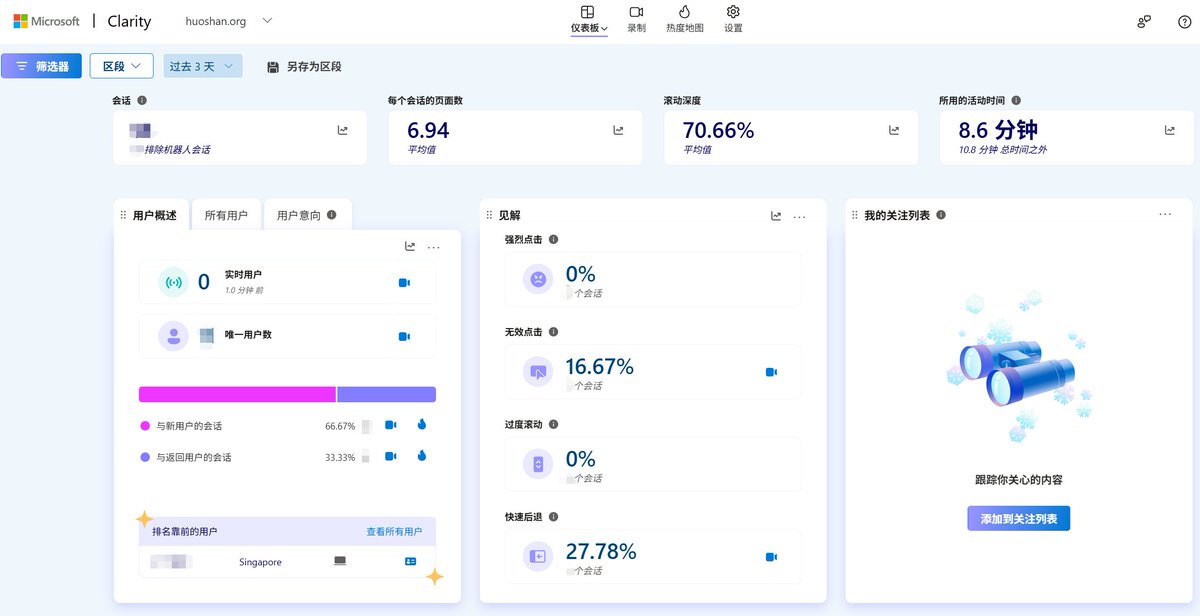The width and height of the screenshot is (1200, 616).
Task: Click the heatmap flame icon for 与新用户的会话
Action: [x=421, y=425]
